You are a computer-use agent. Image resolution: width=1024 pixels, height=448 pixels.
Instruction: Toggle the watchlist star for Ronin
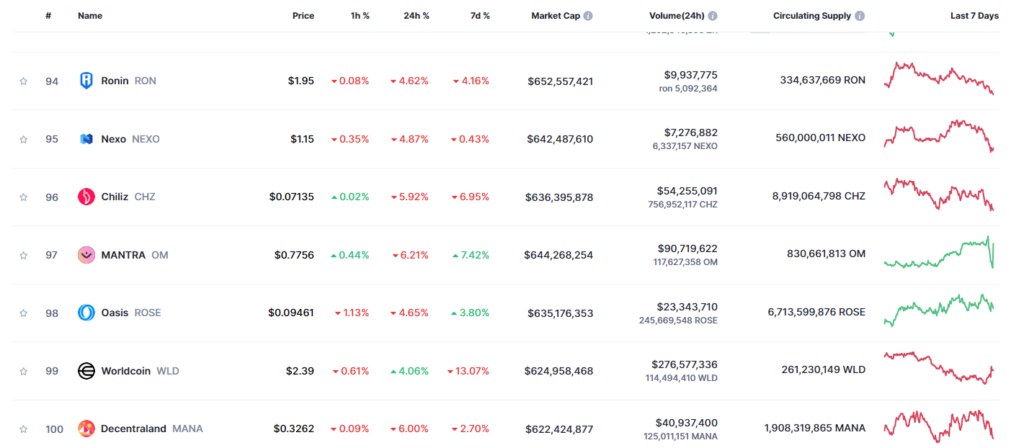tap(24, 81)
